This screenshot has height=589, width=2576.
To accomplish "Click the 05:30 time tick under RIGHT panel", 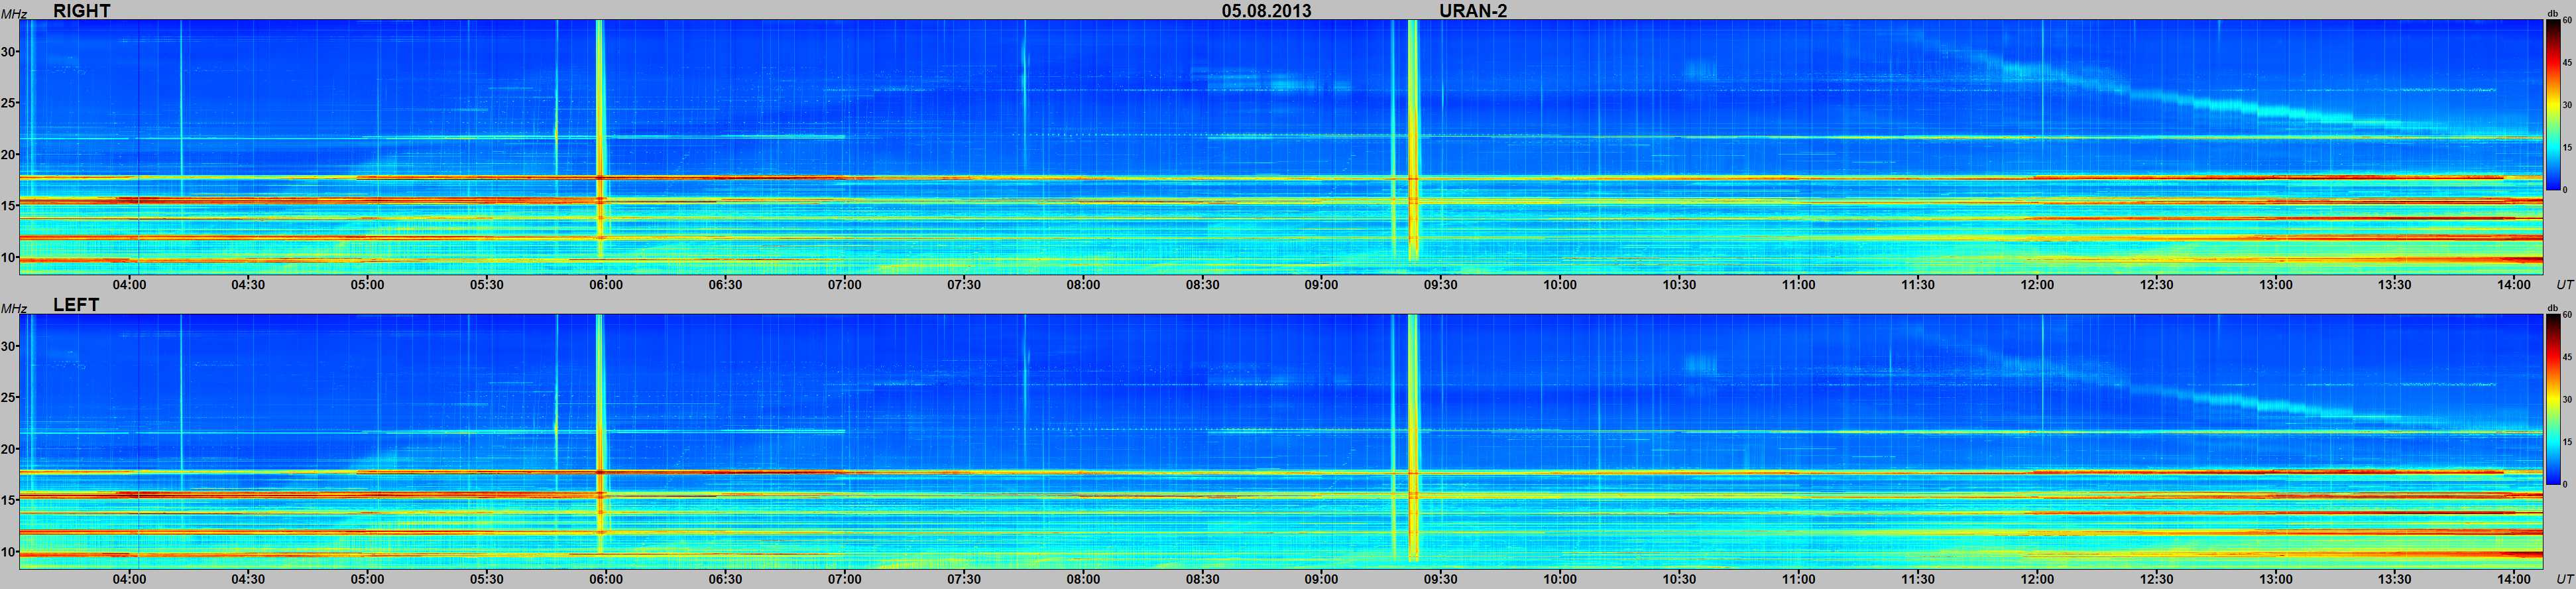I will tap(487, 285).
